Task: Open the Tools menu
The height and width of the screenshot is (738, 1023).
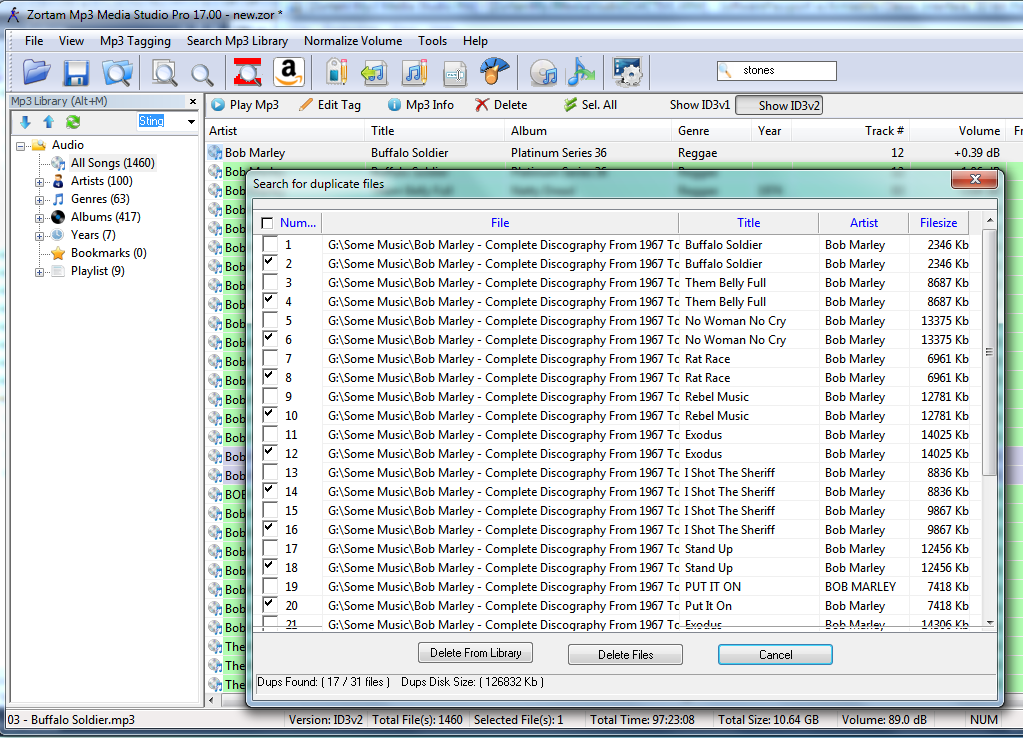Action: point(433,40)
